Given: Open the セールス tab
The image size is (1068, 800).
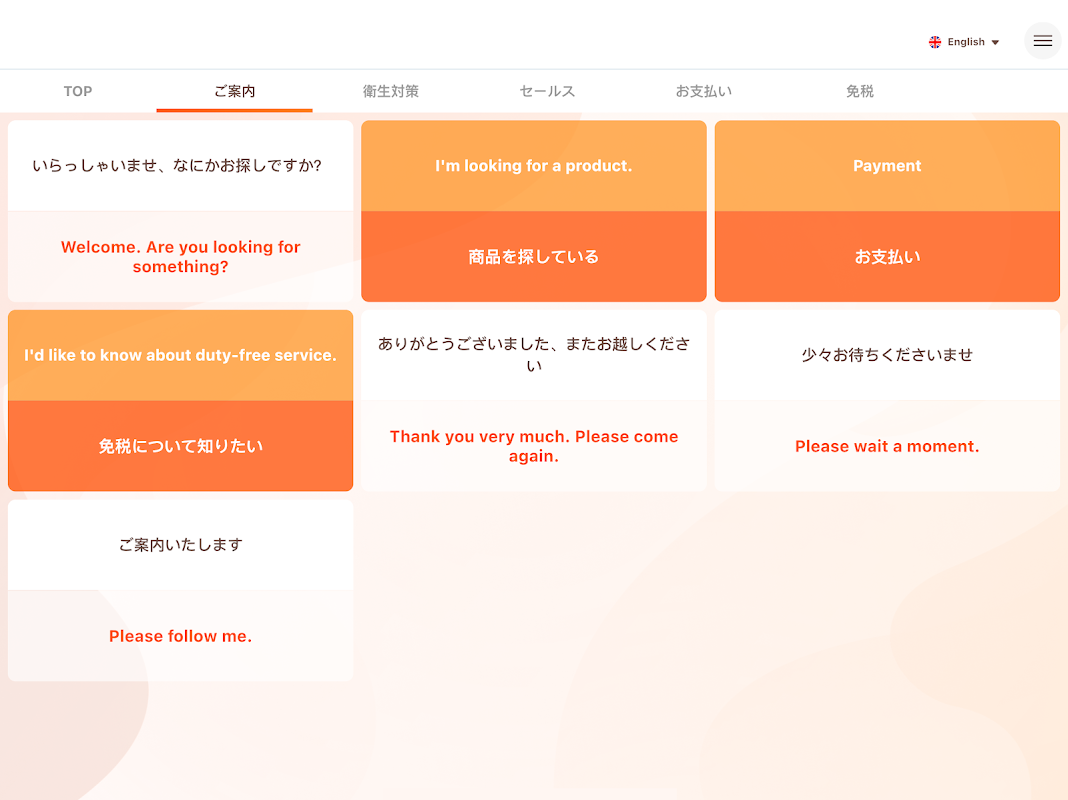Looking at the screenshot, I should pos(547,91).
